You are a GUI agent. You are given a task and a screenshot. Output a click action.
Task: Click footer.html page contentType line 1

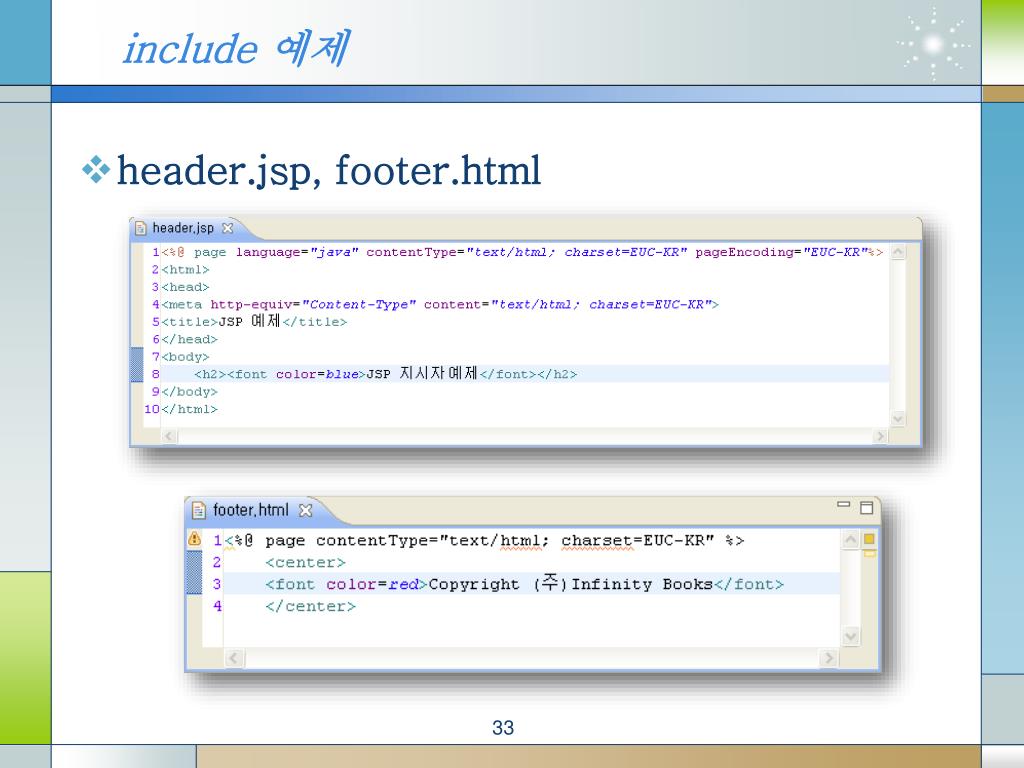(x=485, y=541)
